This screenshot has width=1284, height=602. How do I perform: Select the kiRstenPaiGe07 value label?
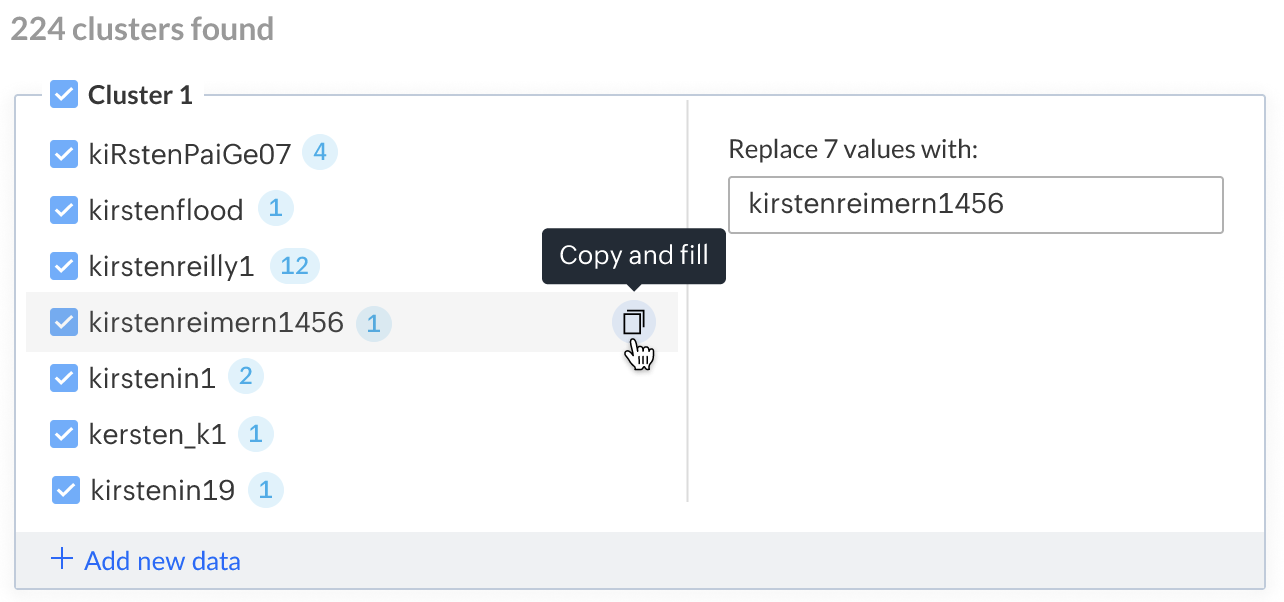tap(190, 154)
